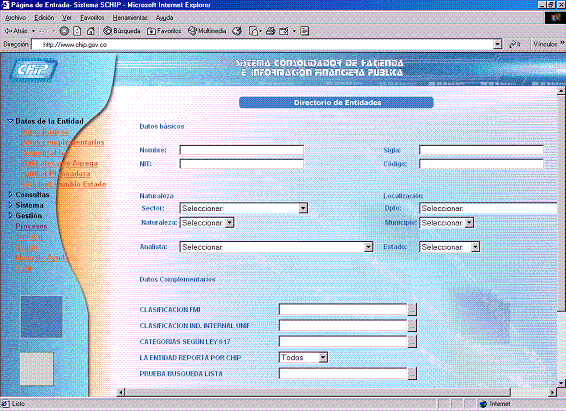Open the Mesa de Ayuda link
This screenshot has width=566, height=411.
(41, 258)
